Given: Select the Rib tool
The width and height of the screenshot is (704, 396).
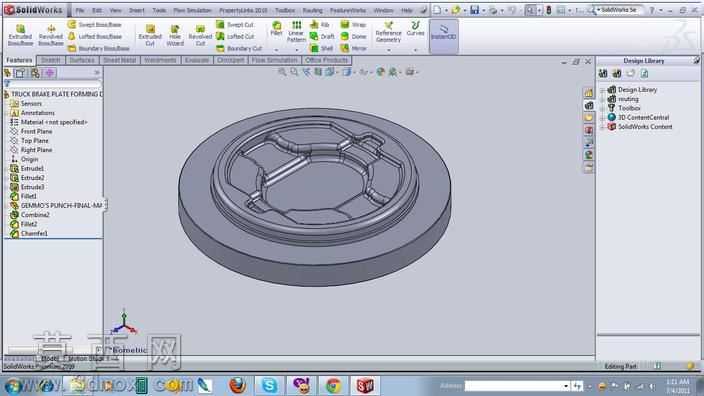Looking at the screenshot, I should (x=320, y=25).
